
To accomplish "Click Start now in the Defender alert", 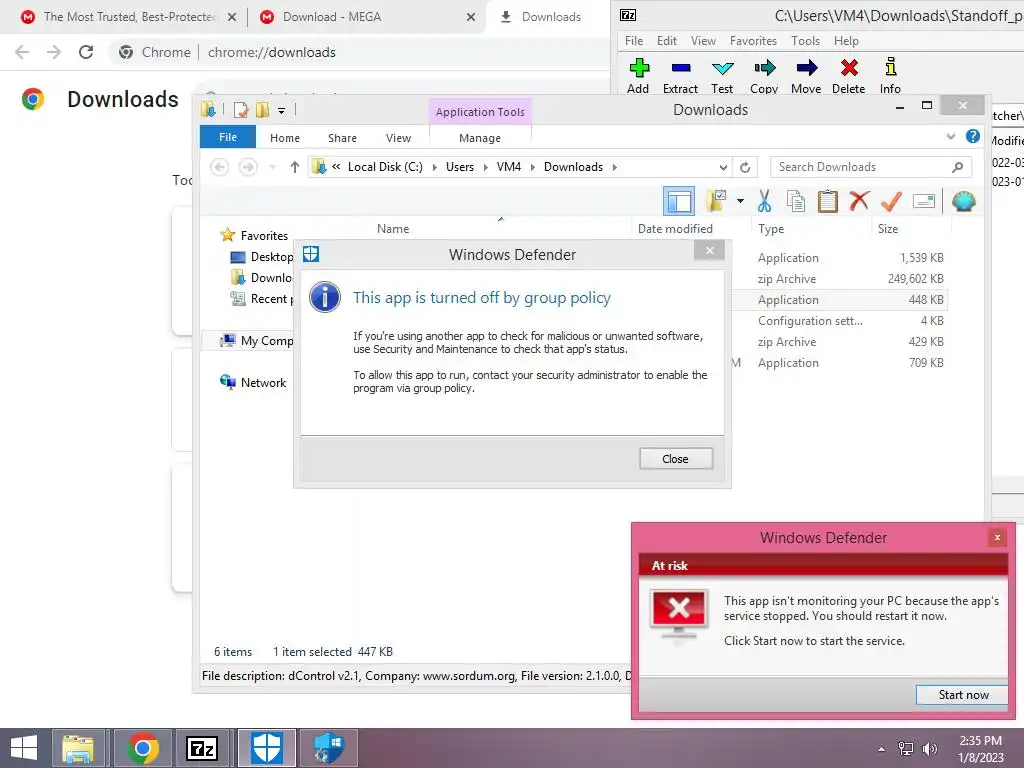I will pos(963,695).
